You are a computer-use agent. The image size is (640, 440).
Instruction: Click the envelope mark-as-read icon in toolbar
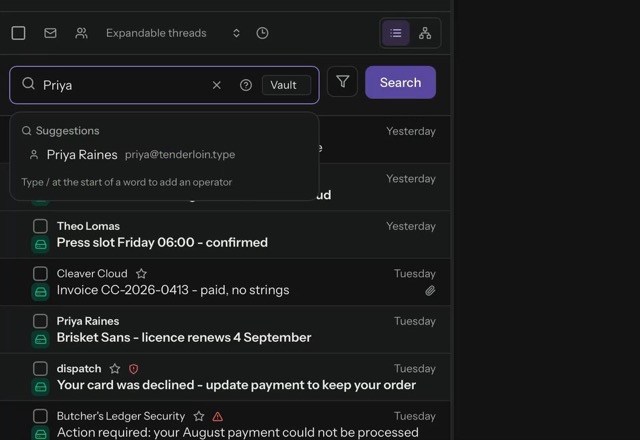[50, 33]
